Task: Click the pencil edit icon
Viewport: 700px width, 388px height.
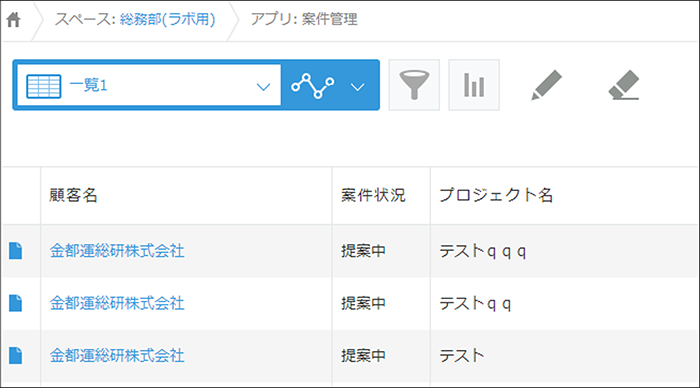Action: [546, 85]
